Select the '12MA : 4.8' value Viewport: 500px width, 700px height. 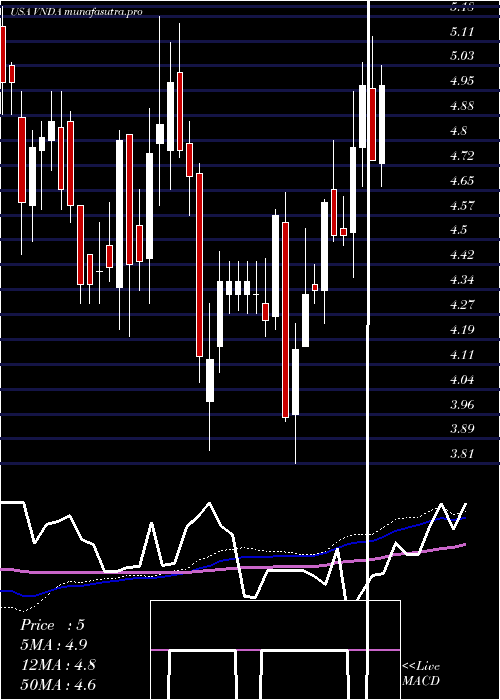coord(58,665)
